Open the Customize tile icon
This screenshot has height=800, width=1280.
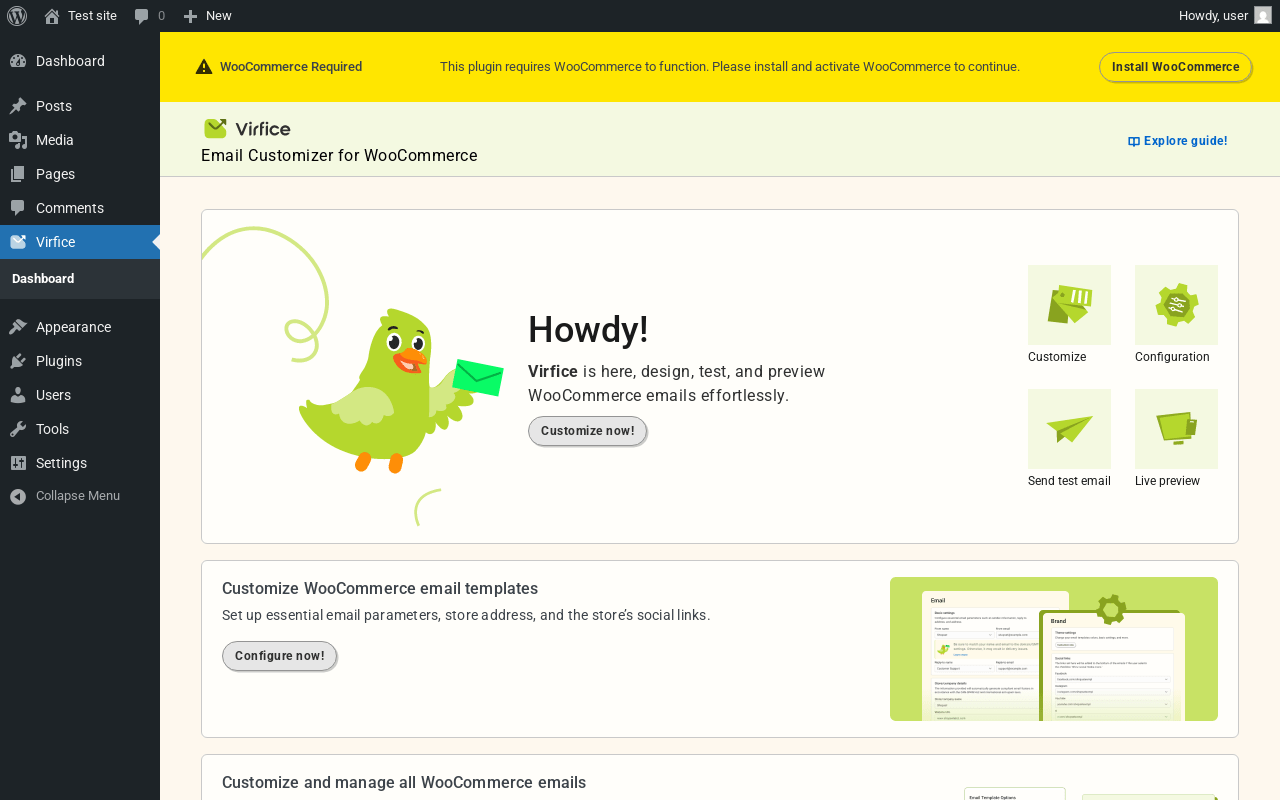(x=1069, y=305)
